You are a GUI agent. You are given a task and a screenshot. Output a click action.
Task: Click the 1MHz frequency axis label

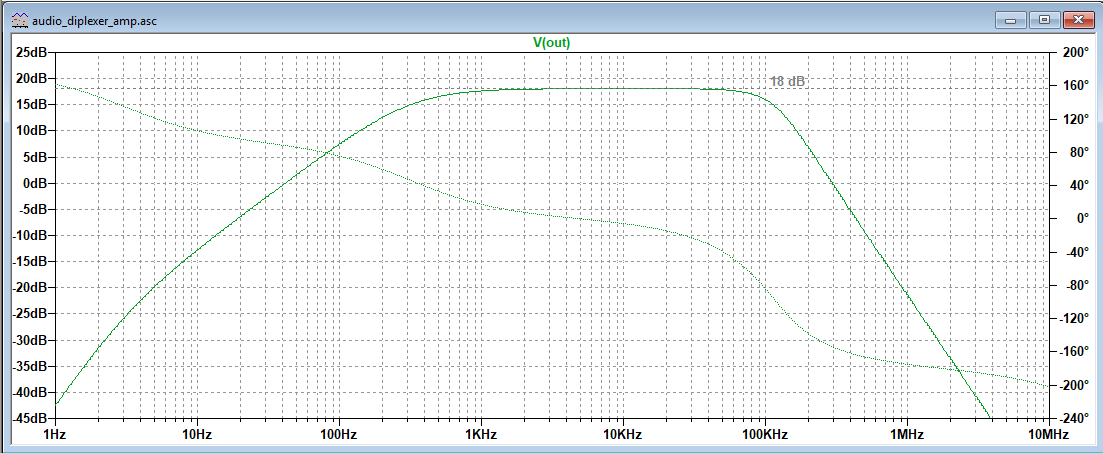click(x=907, y=433)
